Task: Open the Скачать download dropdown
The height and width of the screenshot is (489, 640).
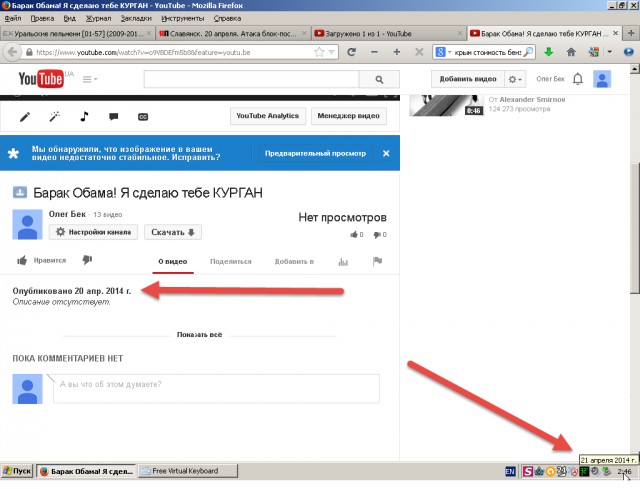Action: pos(173,232)
